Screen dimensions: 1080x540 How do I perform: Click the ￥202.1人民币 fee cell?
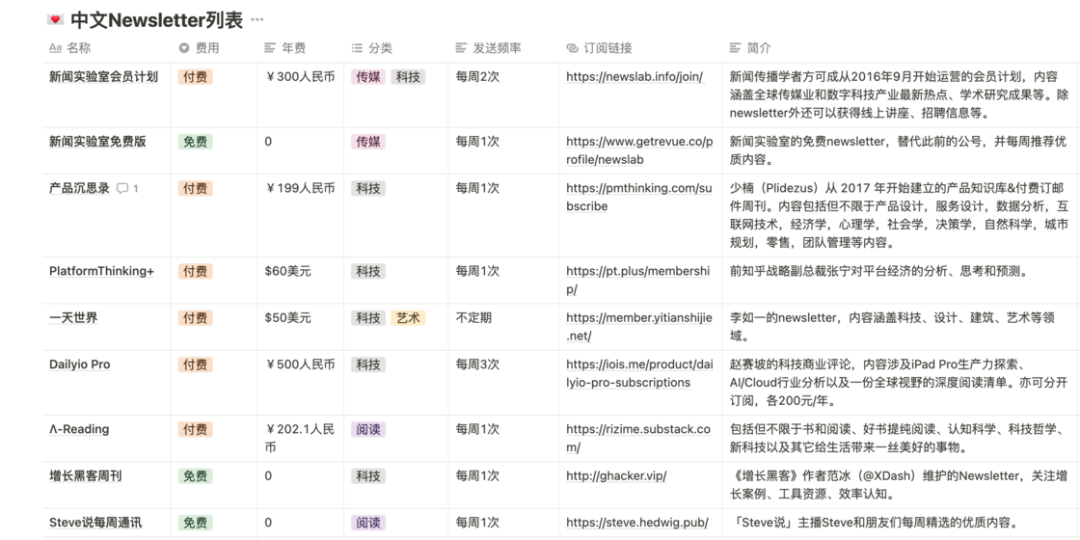click(x=300, y=438)
